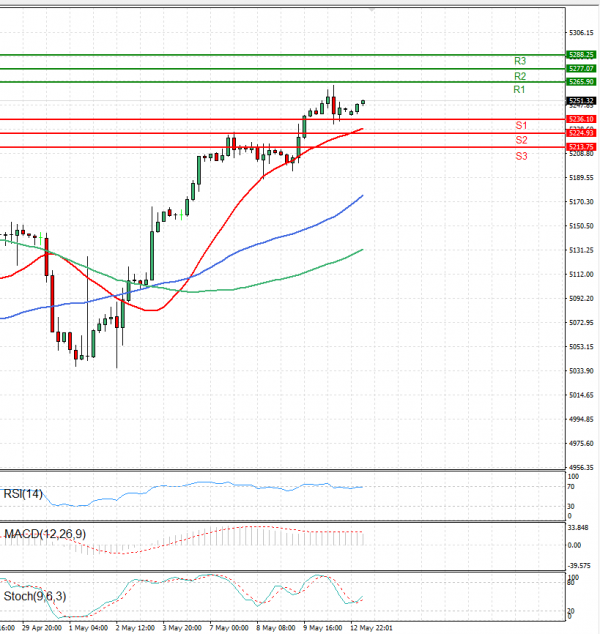The height and width of the screenshot is (634, 600).
Task: Select the R3 resistance label
Action: [x=520, y=61]
